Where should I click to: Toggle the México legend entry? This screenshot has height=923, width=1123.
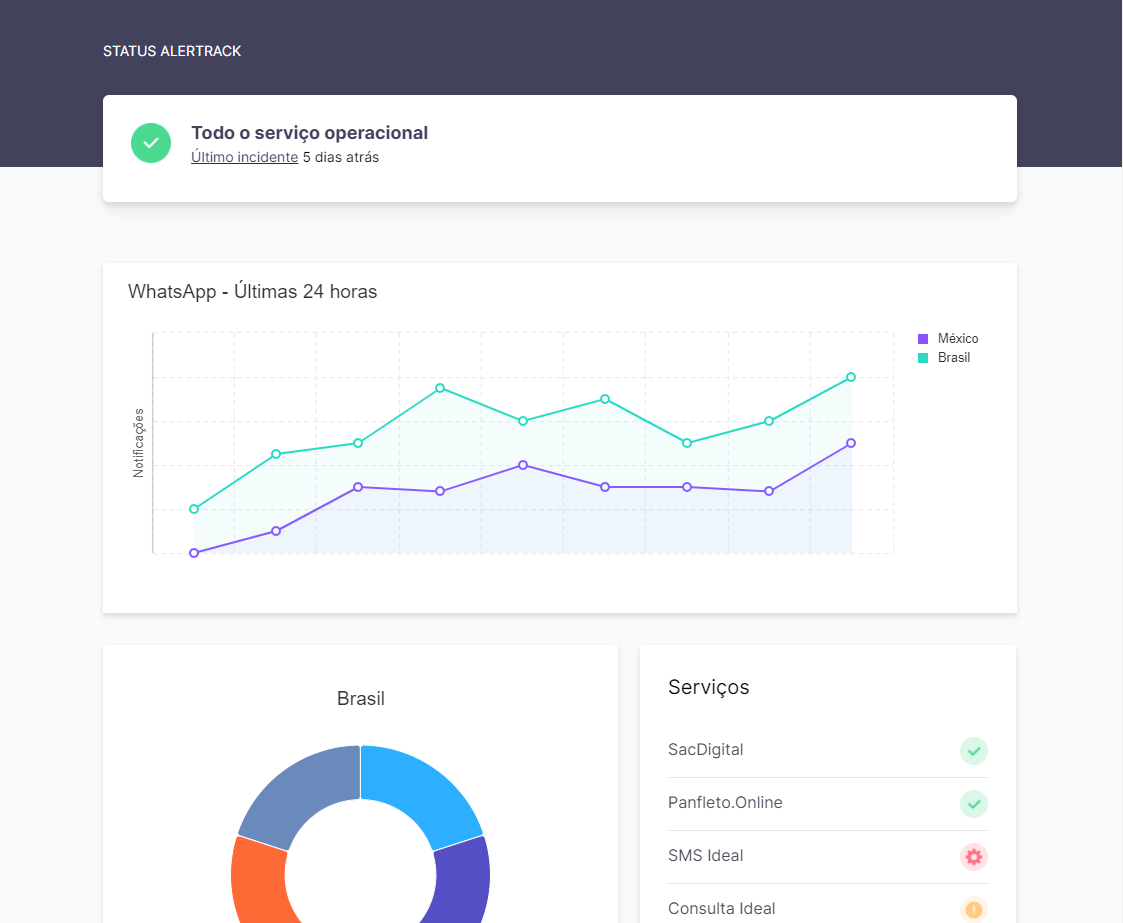click(x=948, y=339)
